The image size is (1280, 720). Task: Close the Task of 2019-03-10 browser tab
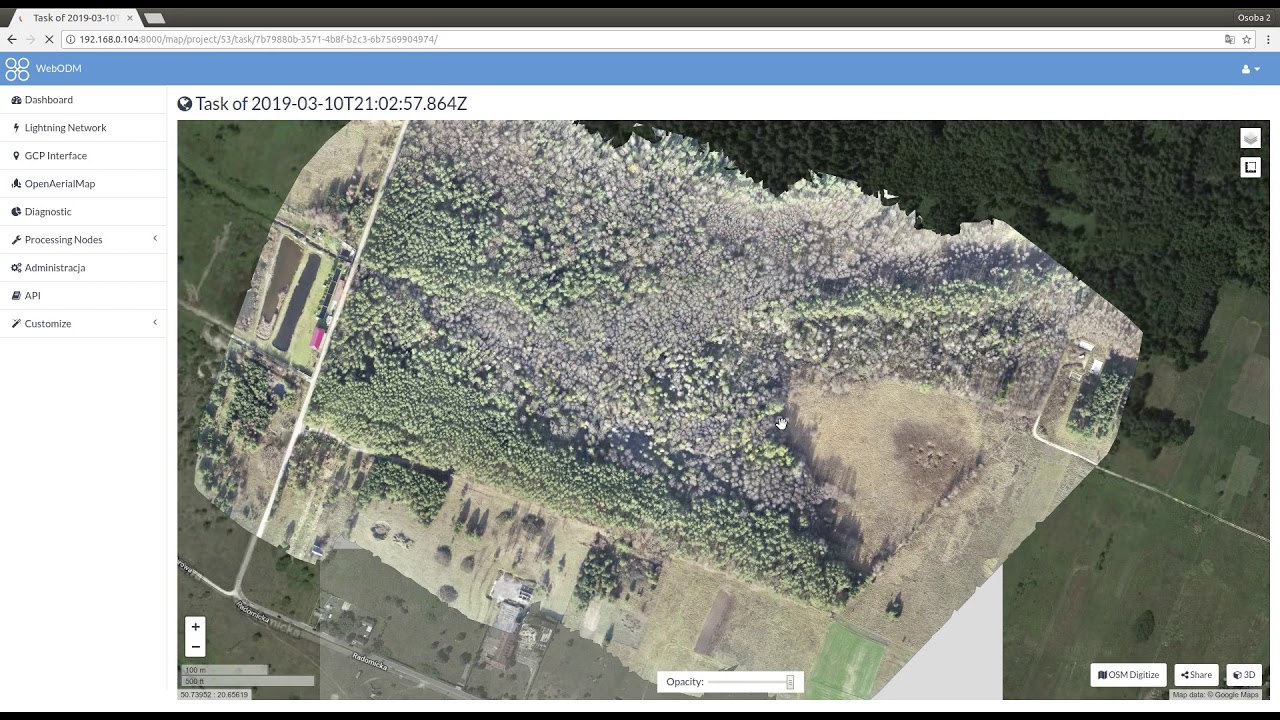click(x=130, y=18)
